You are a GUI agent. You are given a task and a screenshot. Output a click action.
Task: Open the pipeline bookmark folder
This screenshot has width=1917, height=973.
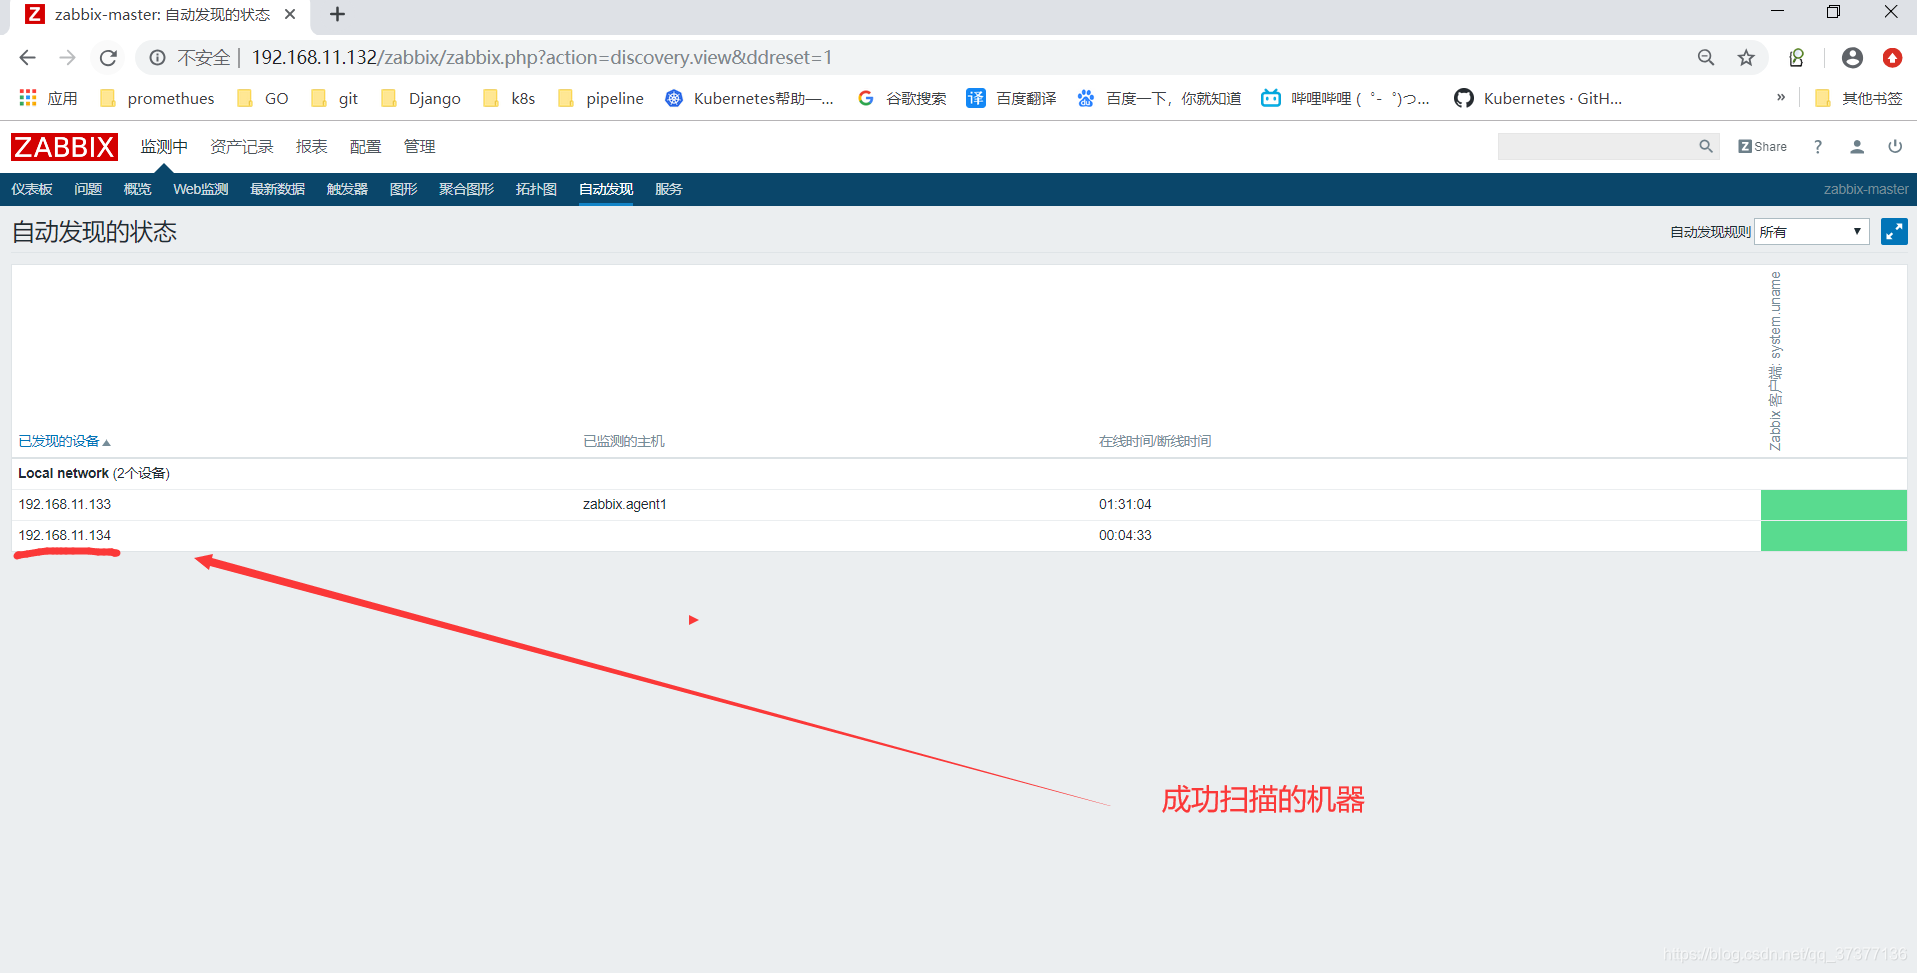click(x=601, y=98)
